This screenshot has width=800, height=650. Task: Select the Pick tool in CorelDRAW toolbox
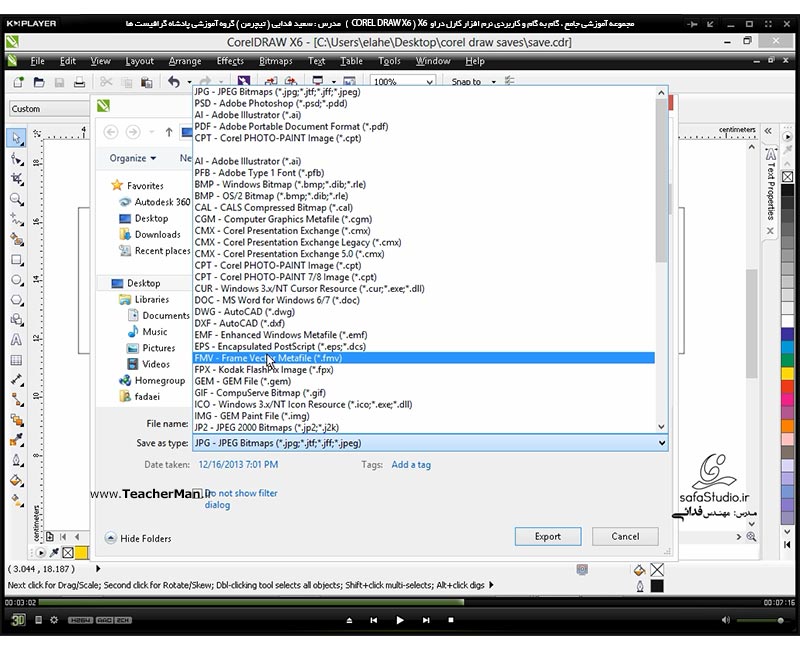click(x=16, y=138)
